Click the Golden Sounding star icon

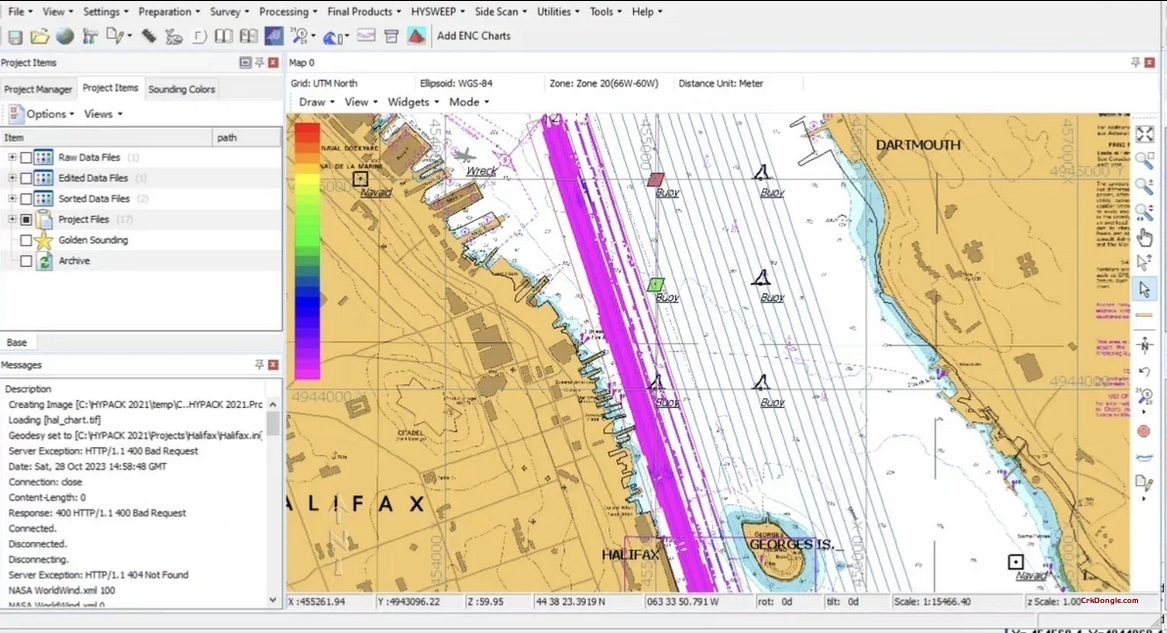(44, 240)
